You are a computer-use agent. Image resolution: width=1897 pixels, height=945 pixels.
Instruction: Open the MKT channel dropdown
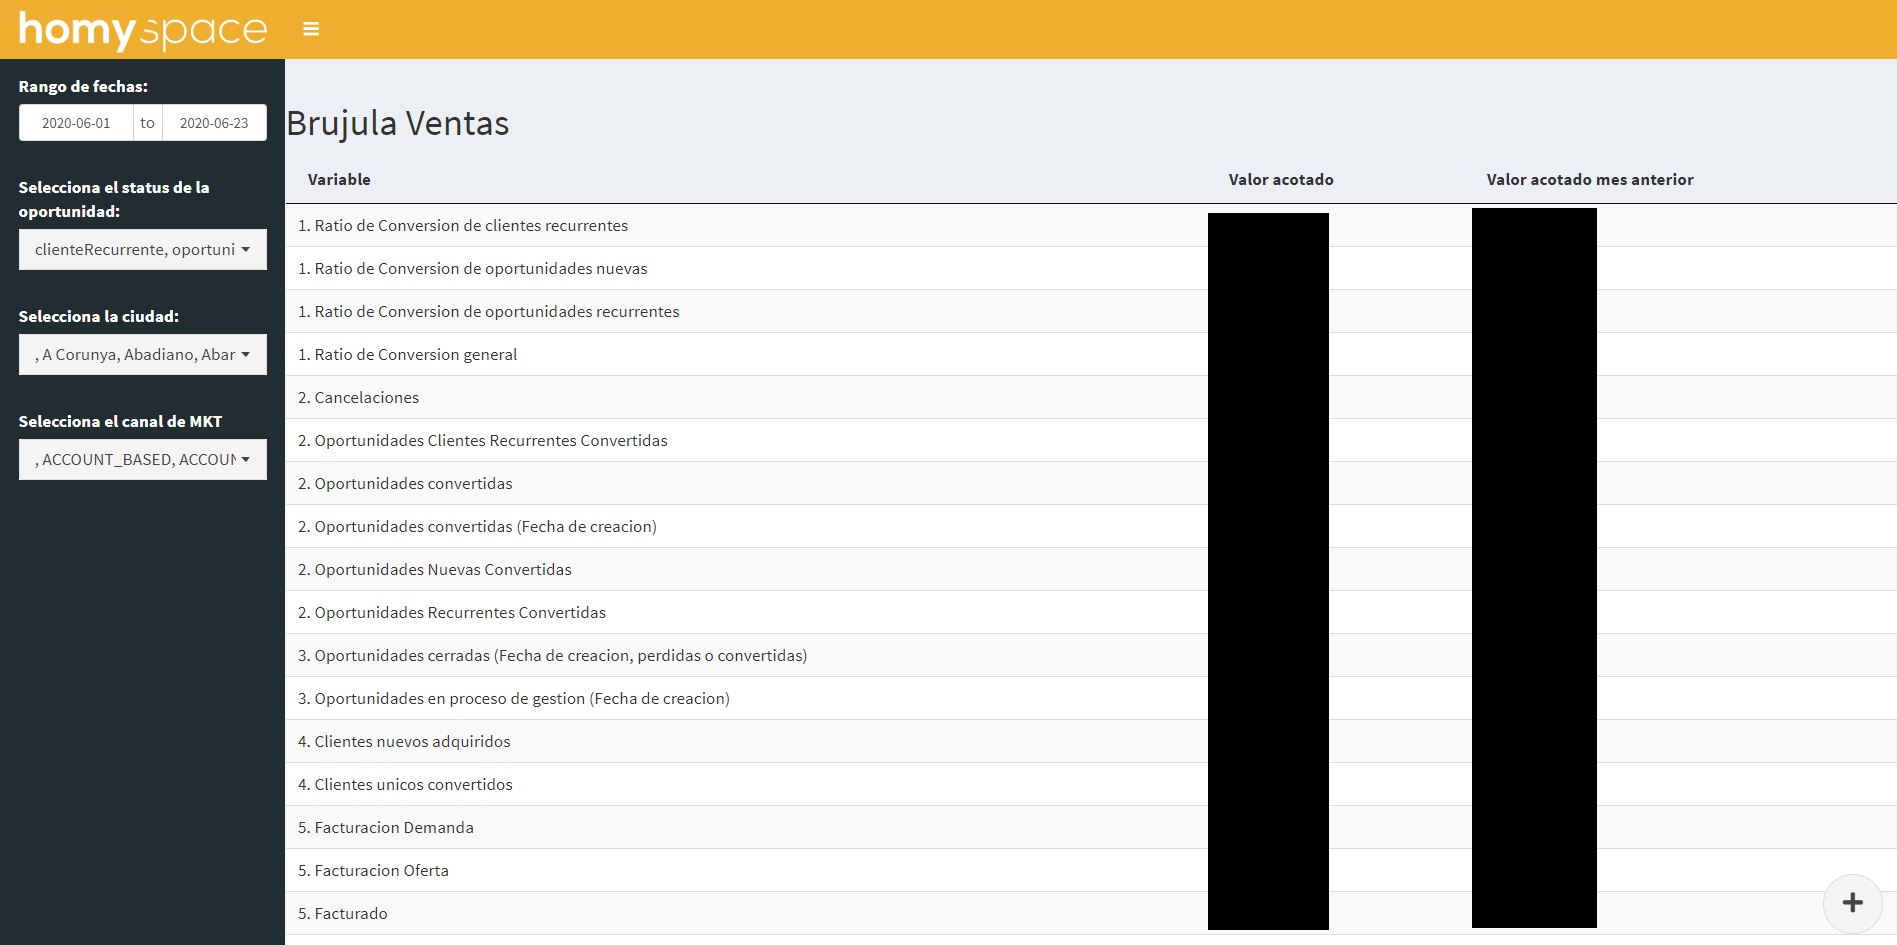click(142, 460)
